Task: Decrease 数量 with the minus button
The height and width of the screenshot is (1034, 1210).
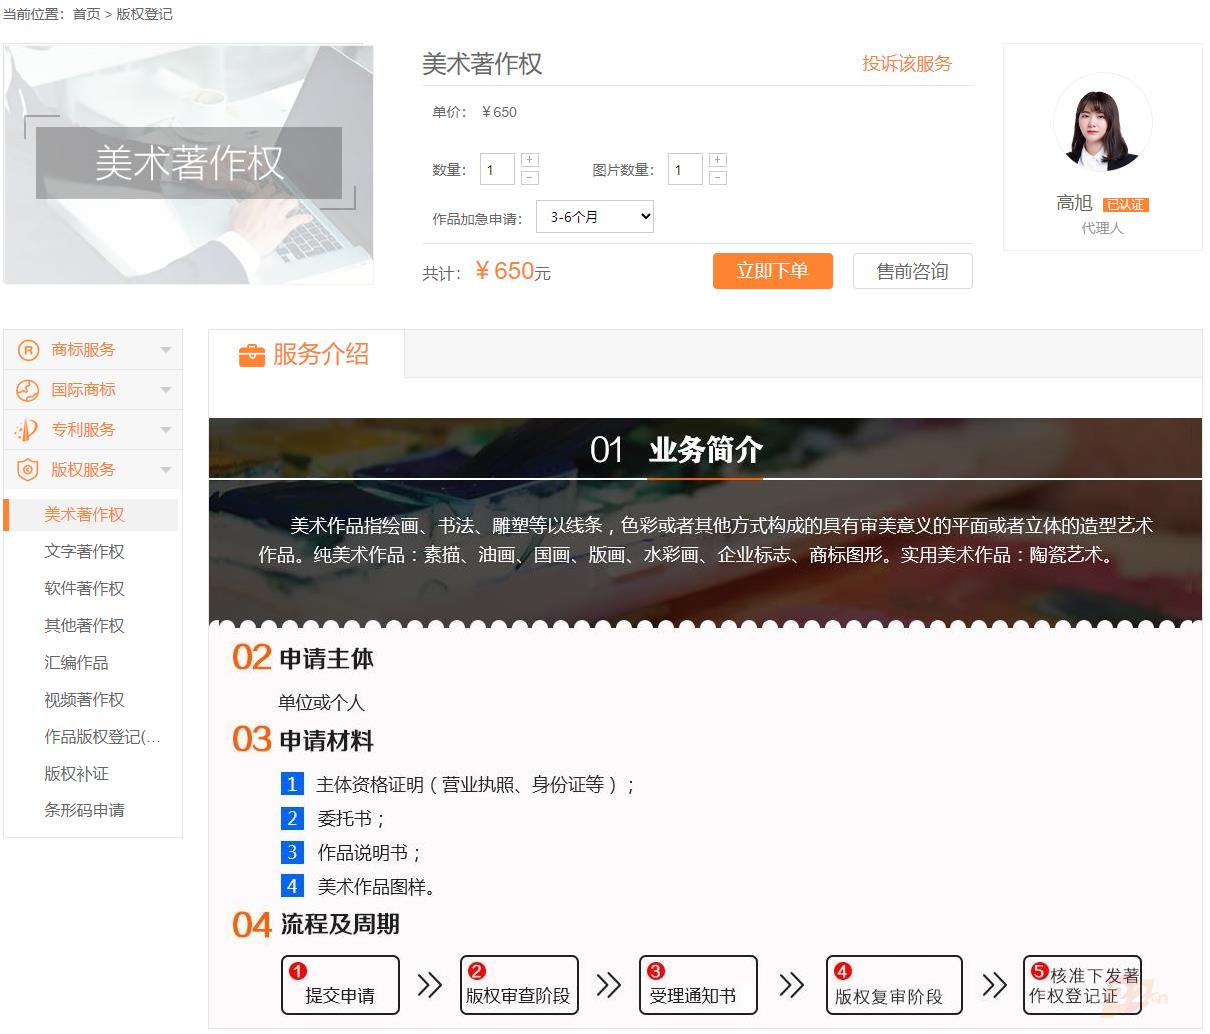Action: (530, 178)
